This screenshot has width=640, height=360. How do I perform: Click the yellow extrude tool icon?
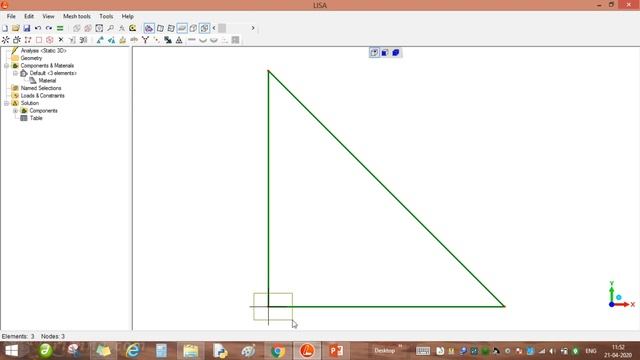[x=122, y=40]
